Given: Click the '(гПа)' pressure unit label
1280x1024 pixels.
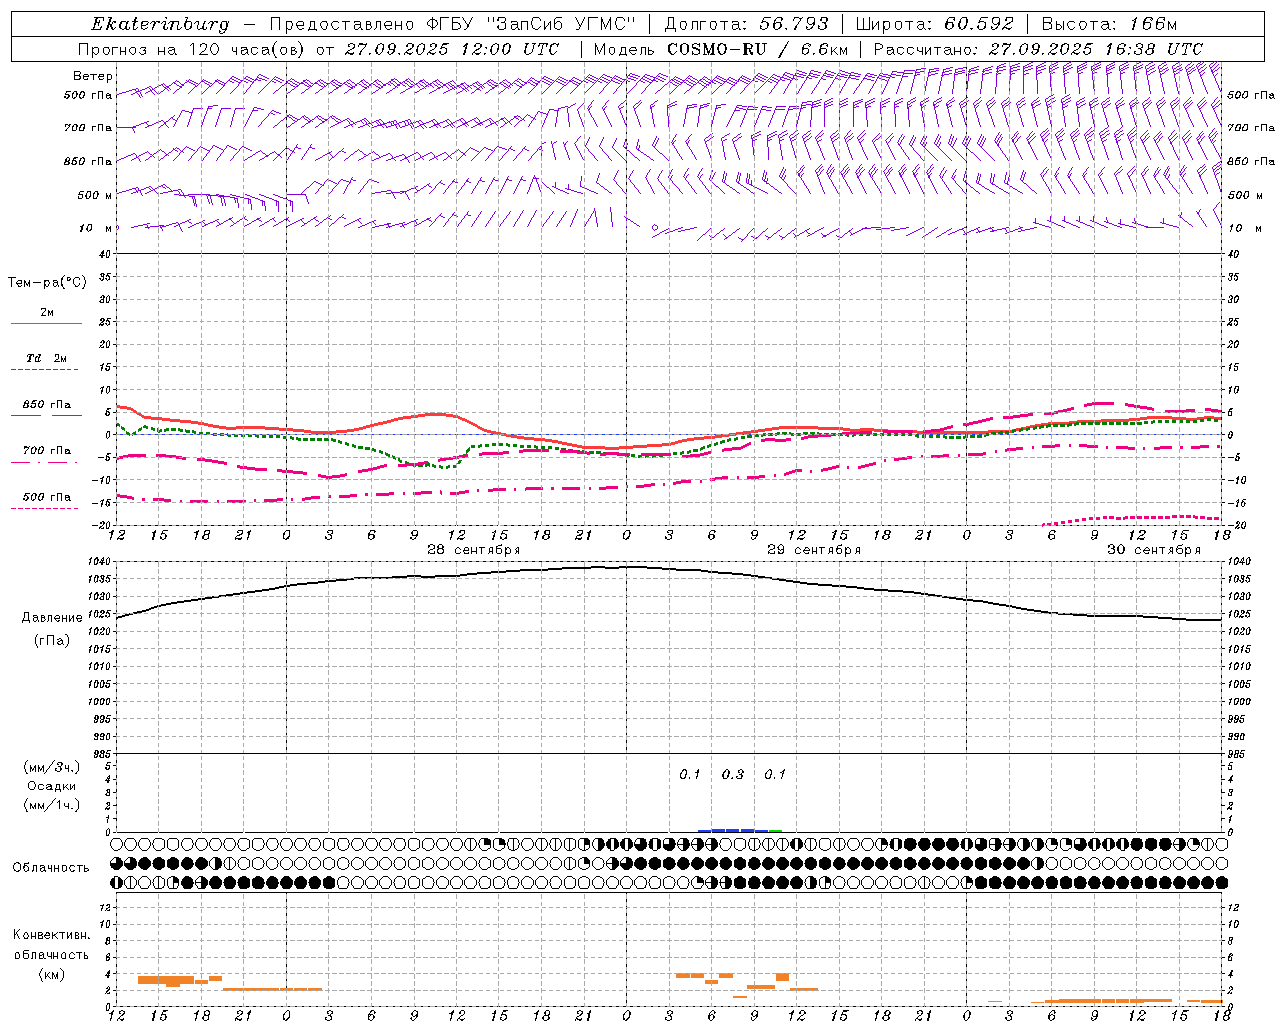Looking at the screenshot, I should click(51, 641).
